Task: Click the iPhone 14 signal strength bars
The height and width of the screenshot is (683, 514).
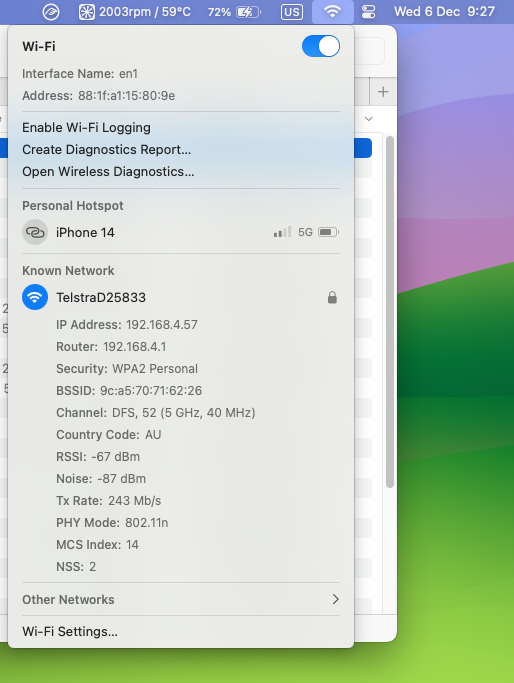Action: pos(282,232)
